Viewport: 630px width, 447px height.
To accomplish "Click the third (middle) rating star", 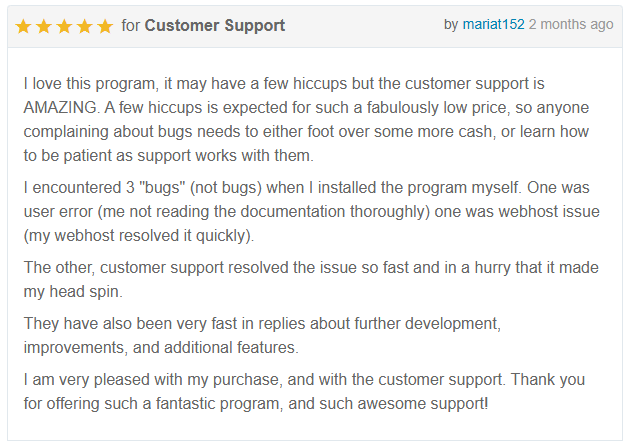I will (x=64, y=26).
